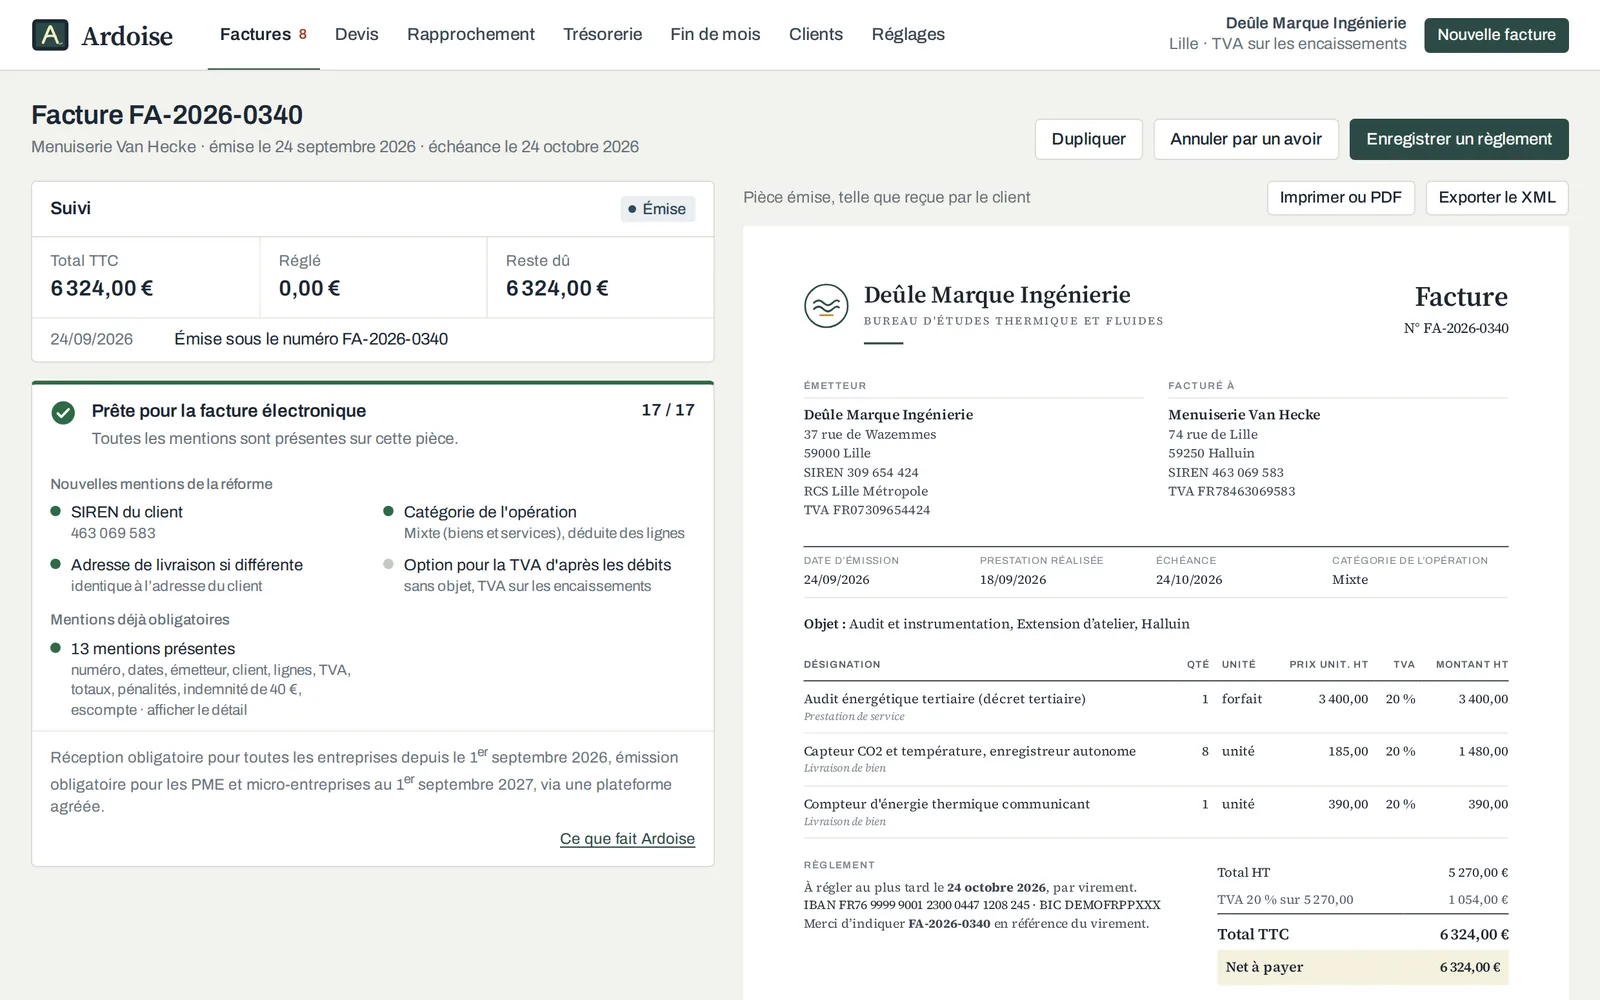Viewport: 1600px width, 1000px height.
Task: Click the Catégorie de l'opération green dot
Action: point(388,511)
